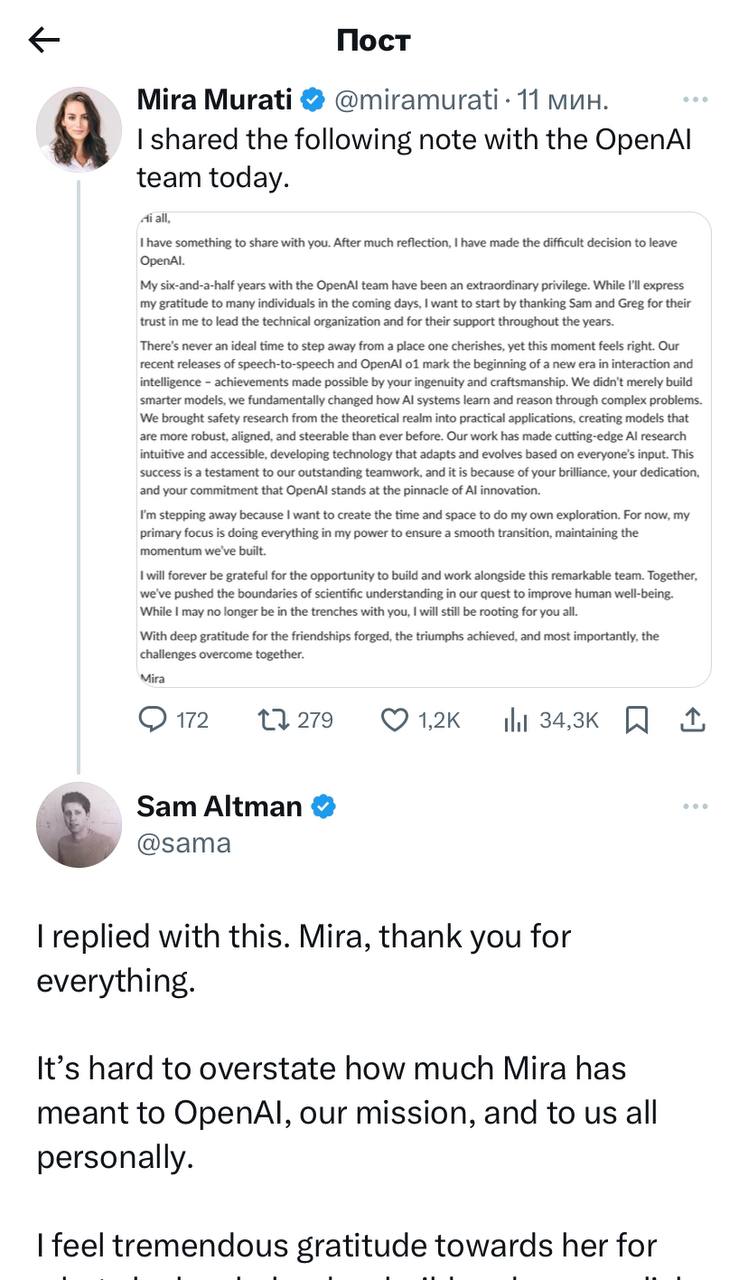Open Sam Altman's profile avatar
The image size is (748, 1280).
click(x=79, y=824)
